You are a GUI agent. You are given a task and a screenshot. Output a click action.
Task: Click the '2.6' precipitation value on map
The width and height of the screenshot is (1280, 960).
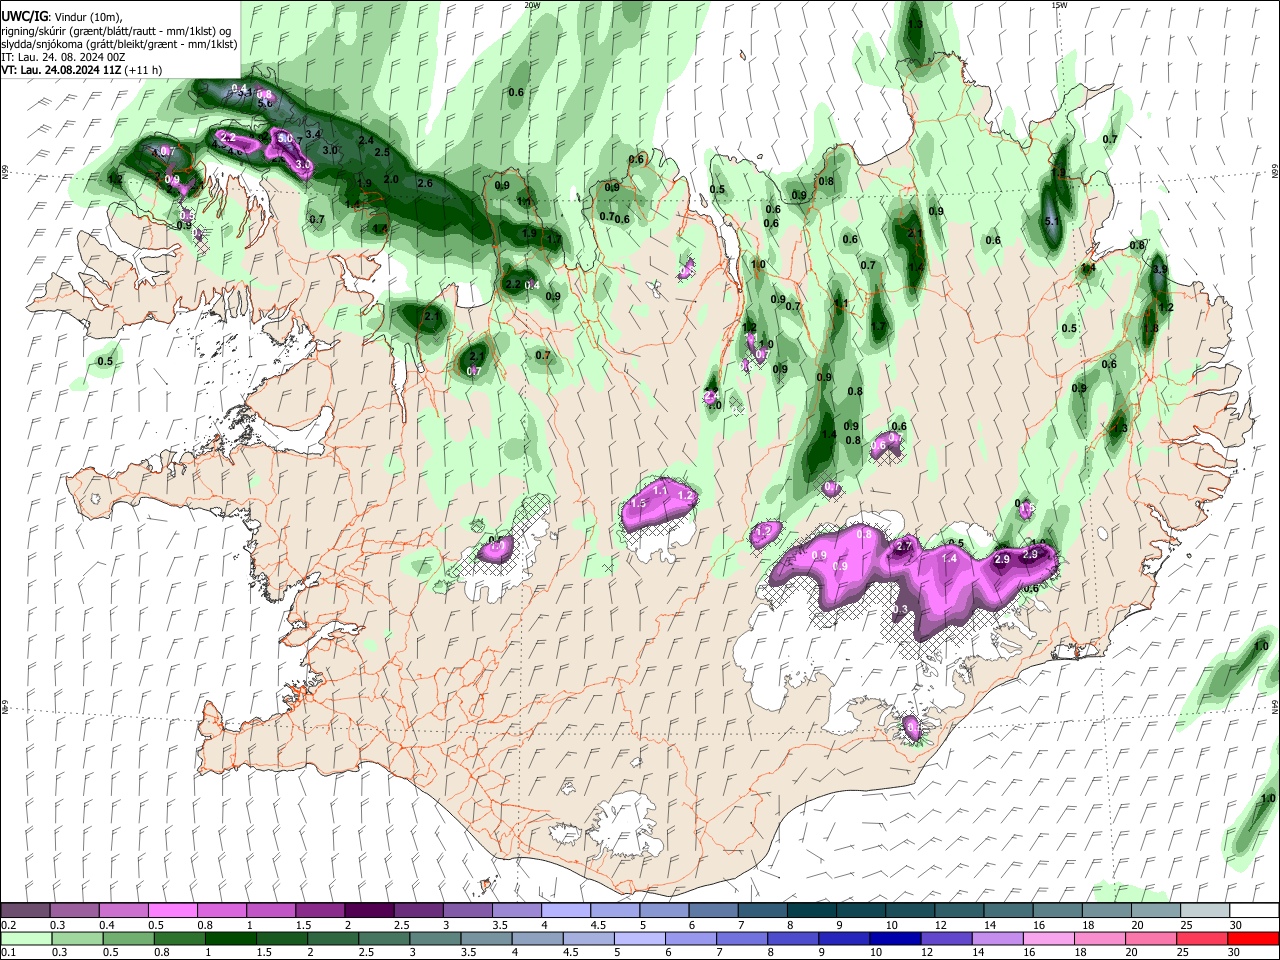(424, 183)
